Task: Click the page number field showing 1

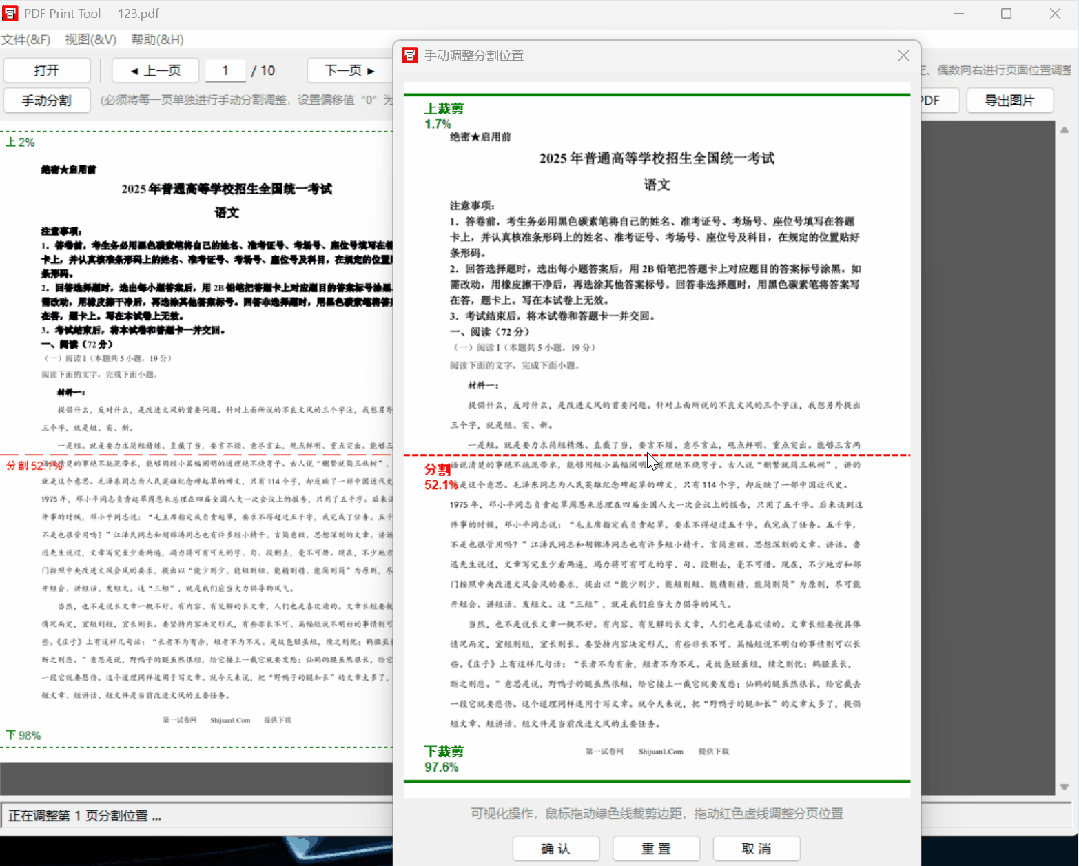Action: coord(225,70)
